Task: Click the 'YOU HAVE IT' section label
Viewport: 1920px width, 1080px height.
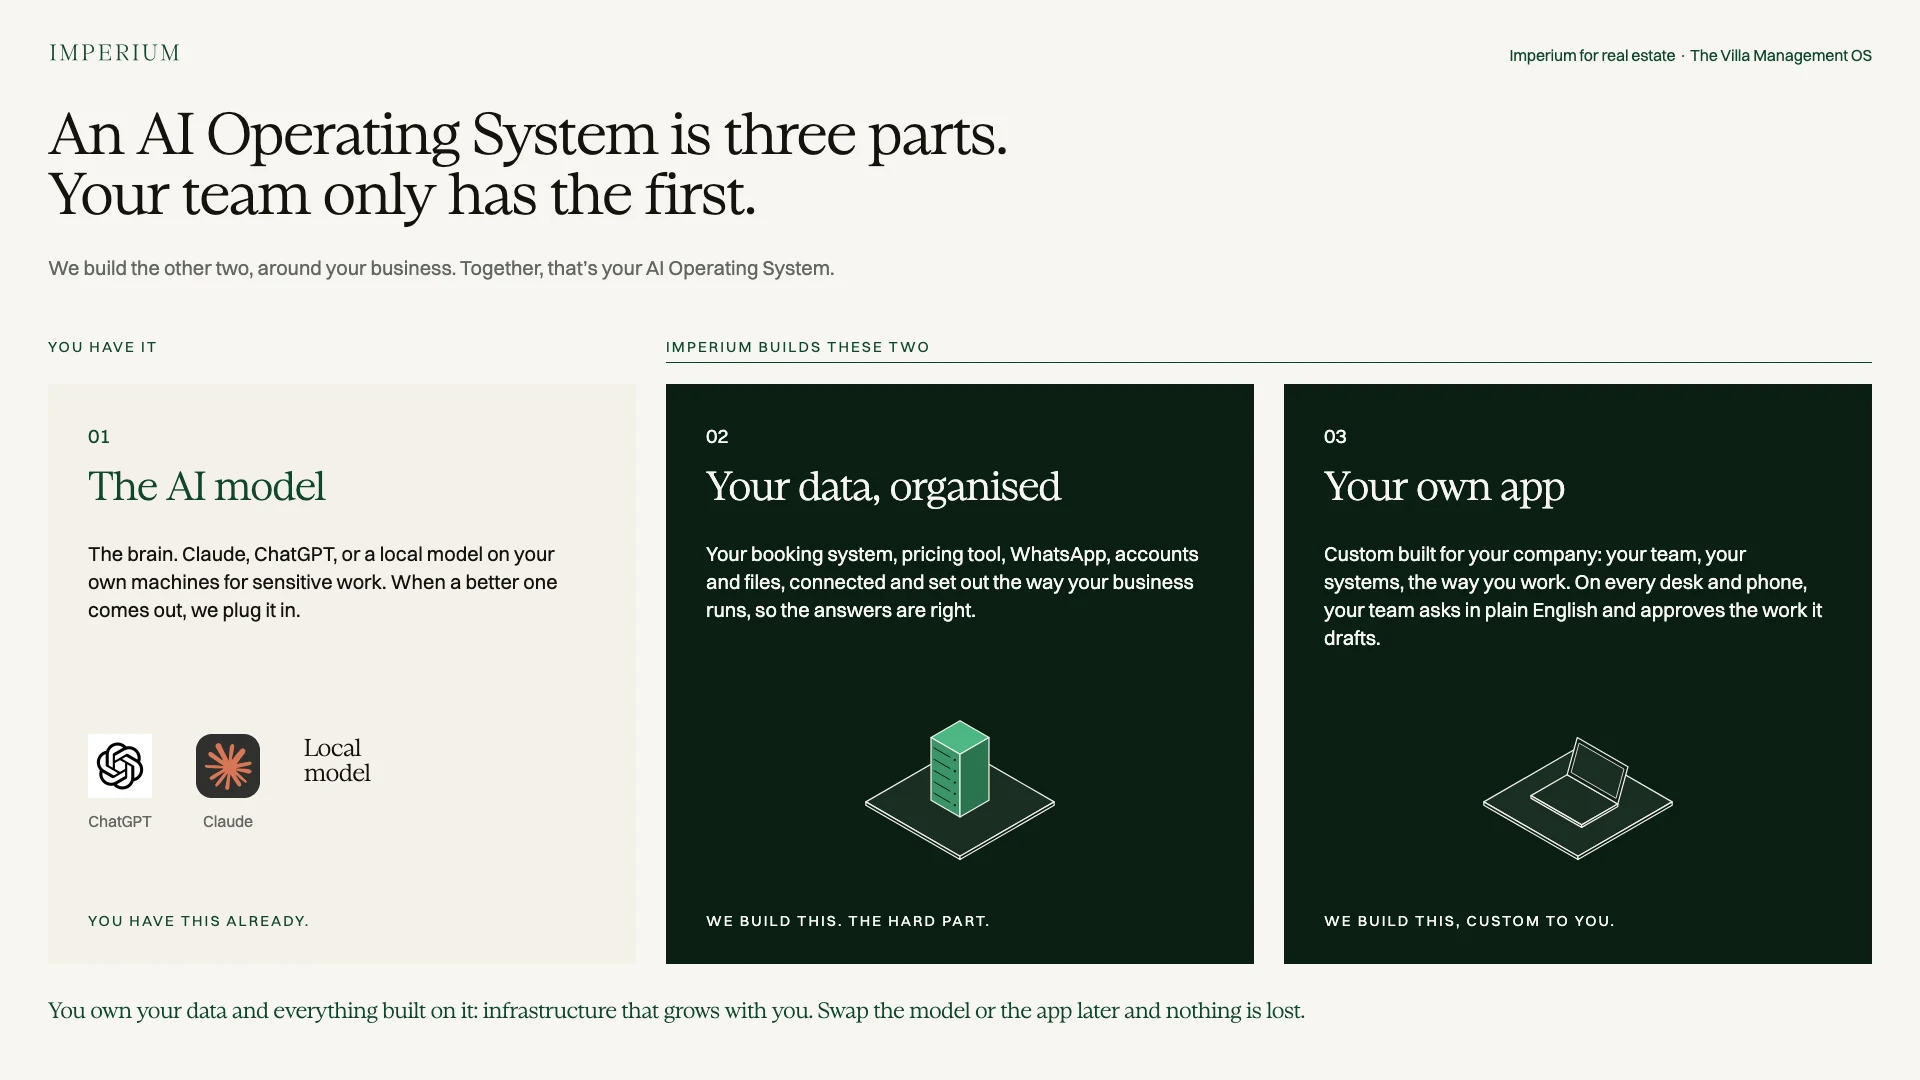Action: pos(103,347)
